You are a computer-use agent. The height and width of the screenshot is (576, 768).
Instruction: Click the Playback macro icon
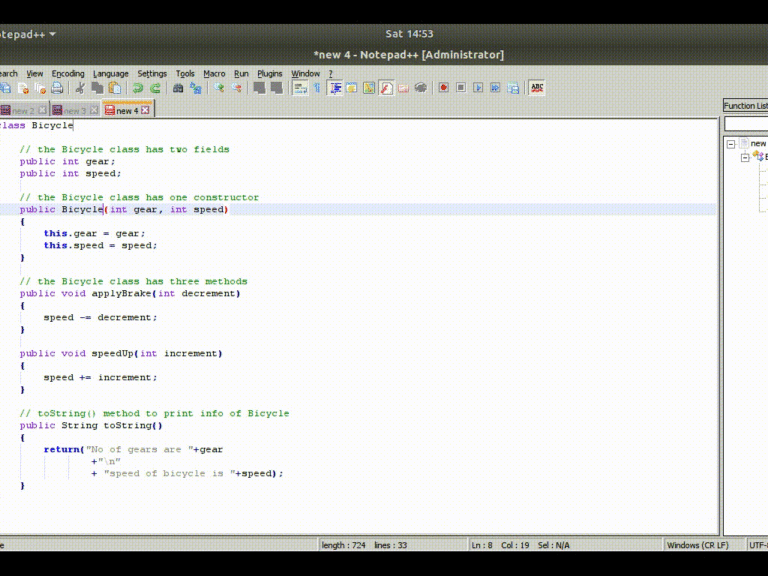click(x=478, y=88)
